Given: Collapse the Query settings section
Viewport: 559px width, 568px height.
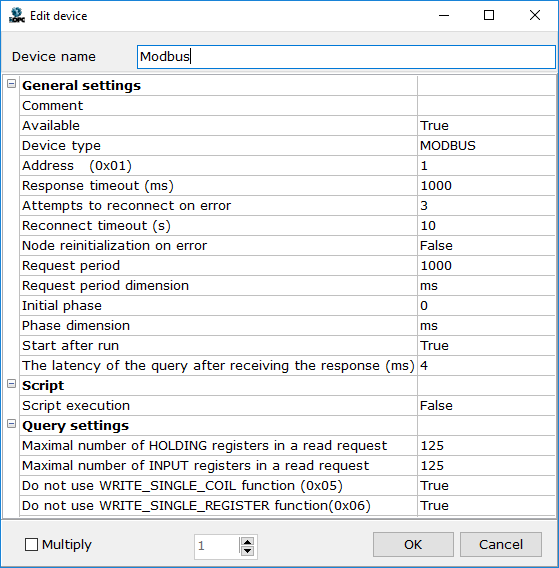Looking at the screenshot, I should point(12,423).
